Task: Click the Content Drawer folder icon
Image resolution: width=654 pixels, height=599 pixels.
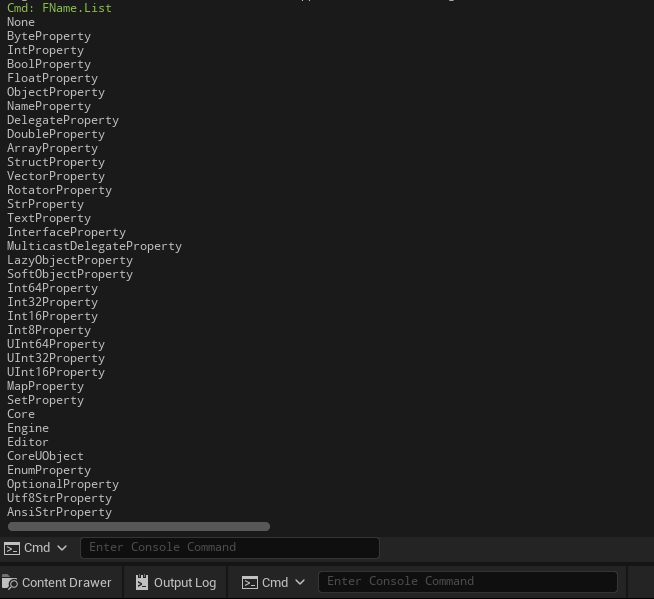Action: point(10,582)
